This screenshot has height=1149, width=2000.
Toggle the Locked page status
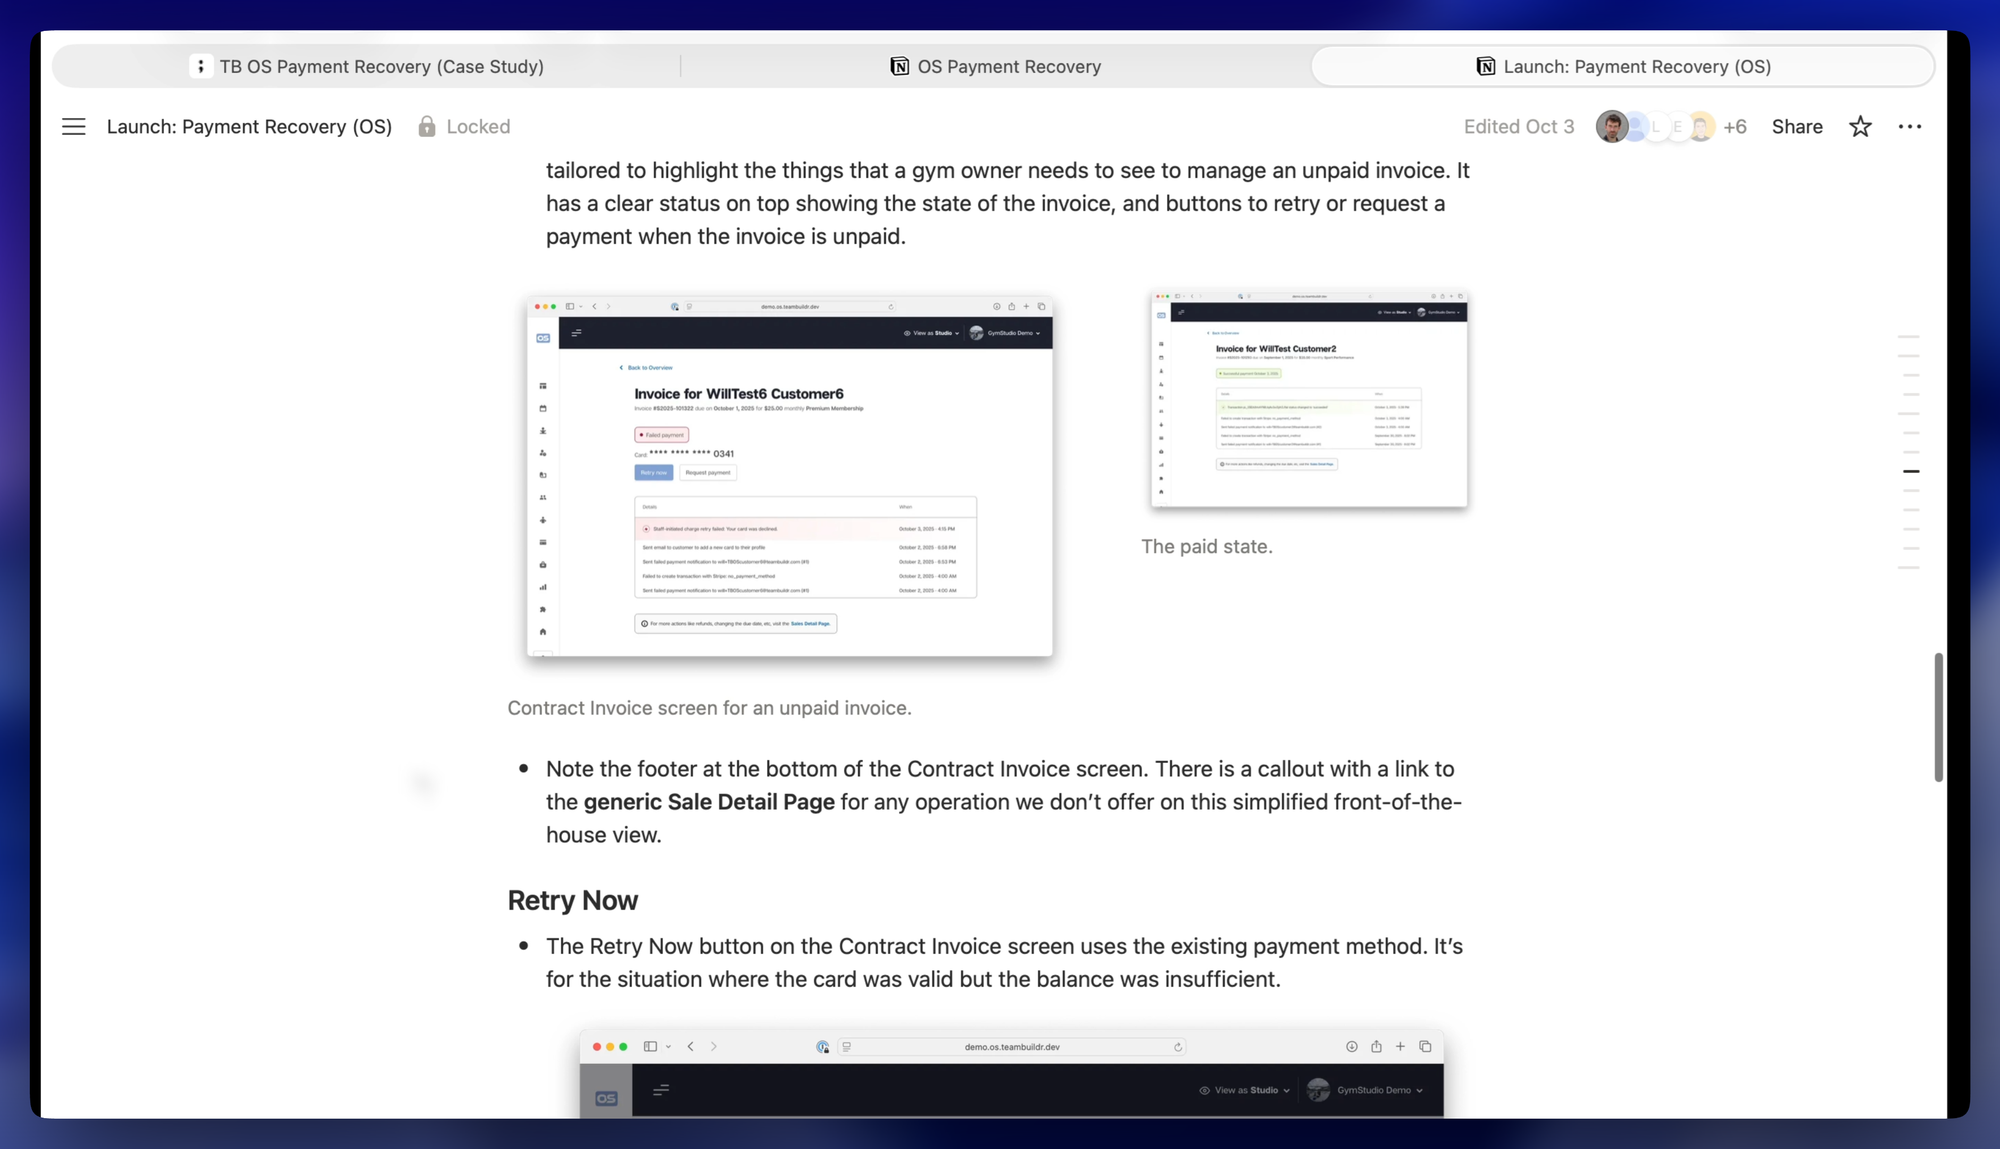click(478, 127)
